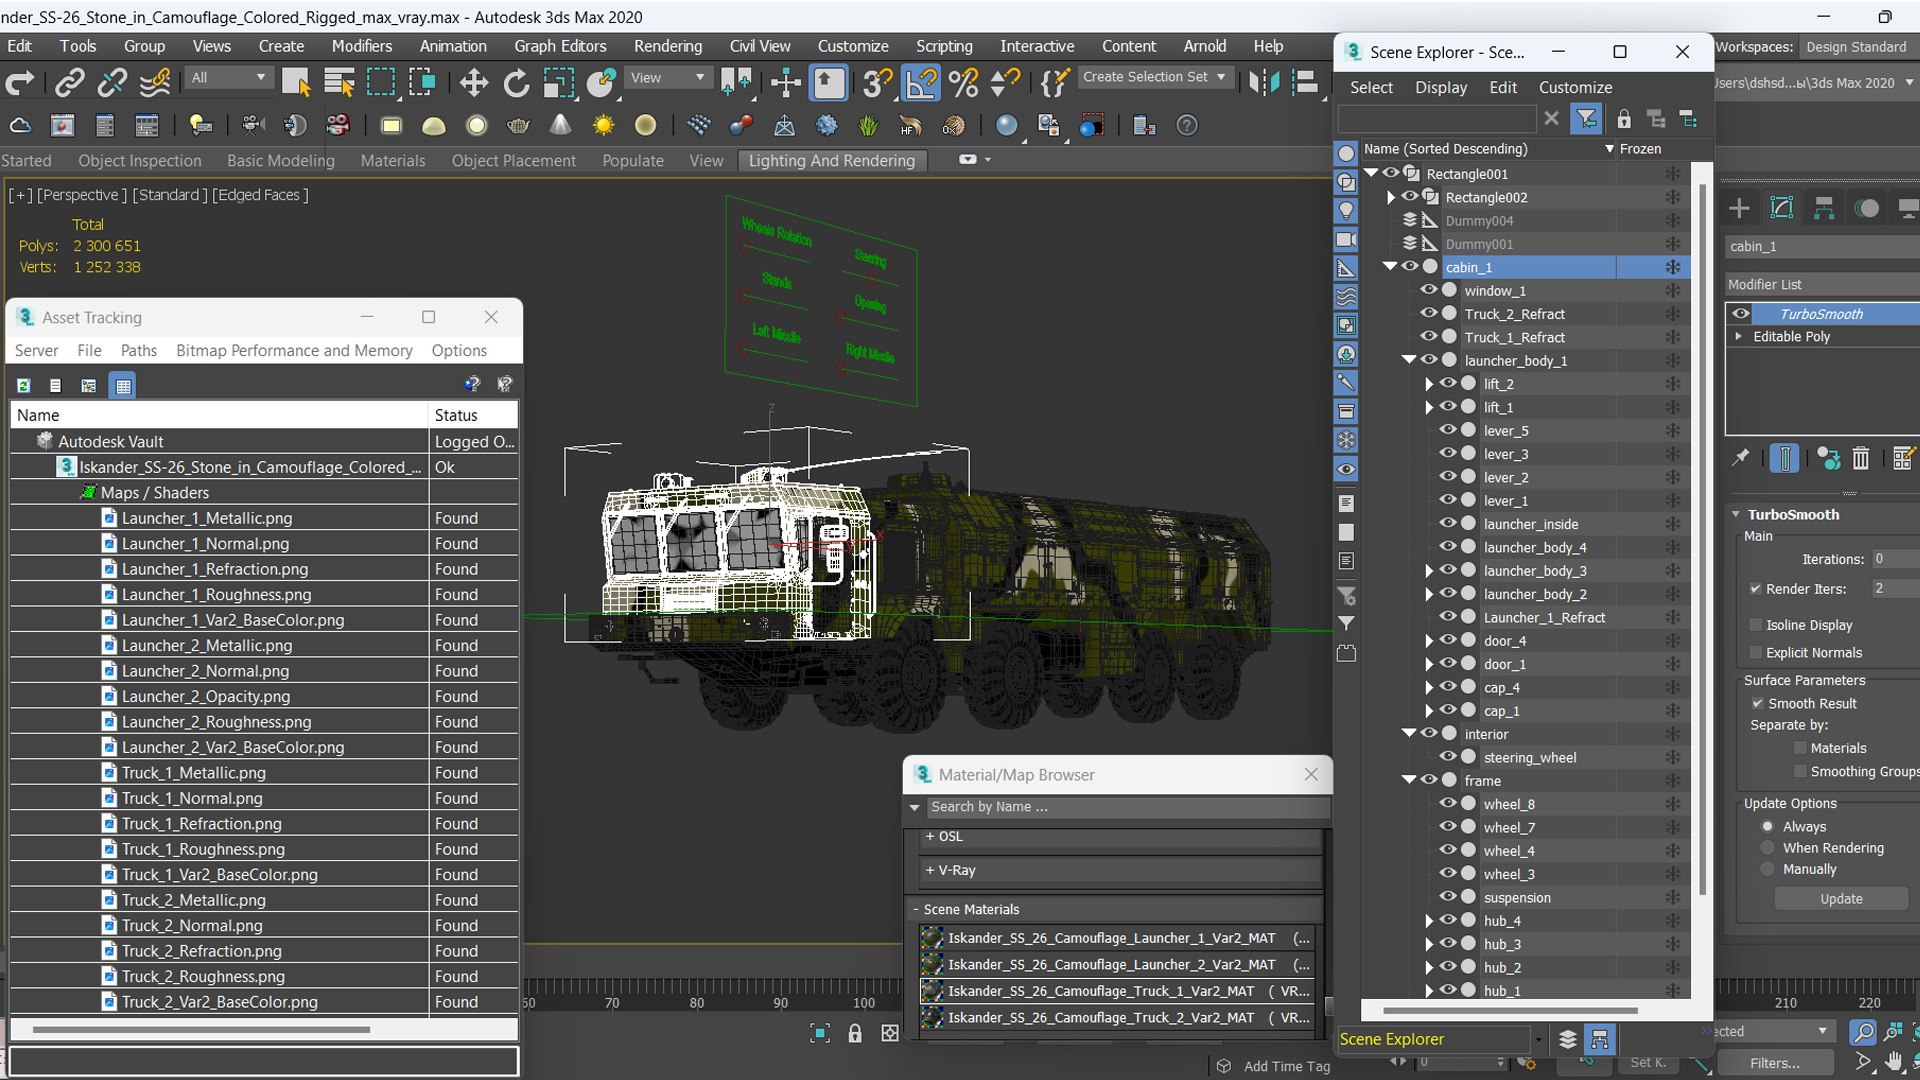Select When Rendering radio button
Image resolution: width=1920 pixels, height=1080 pixels.
click(x=1767, y=848)
